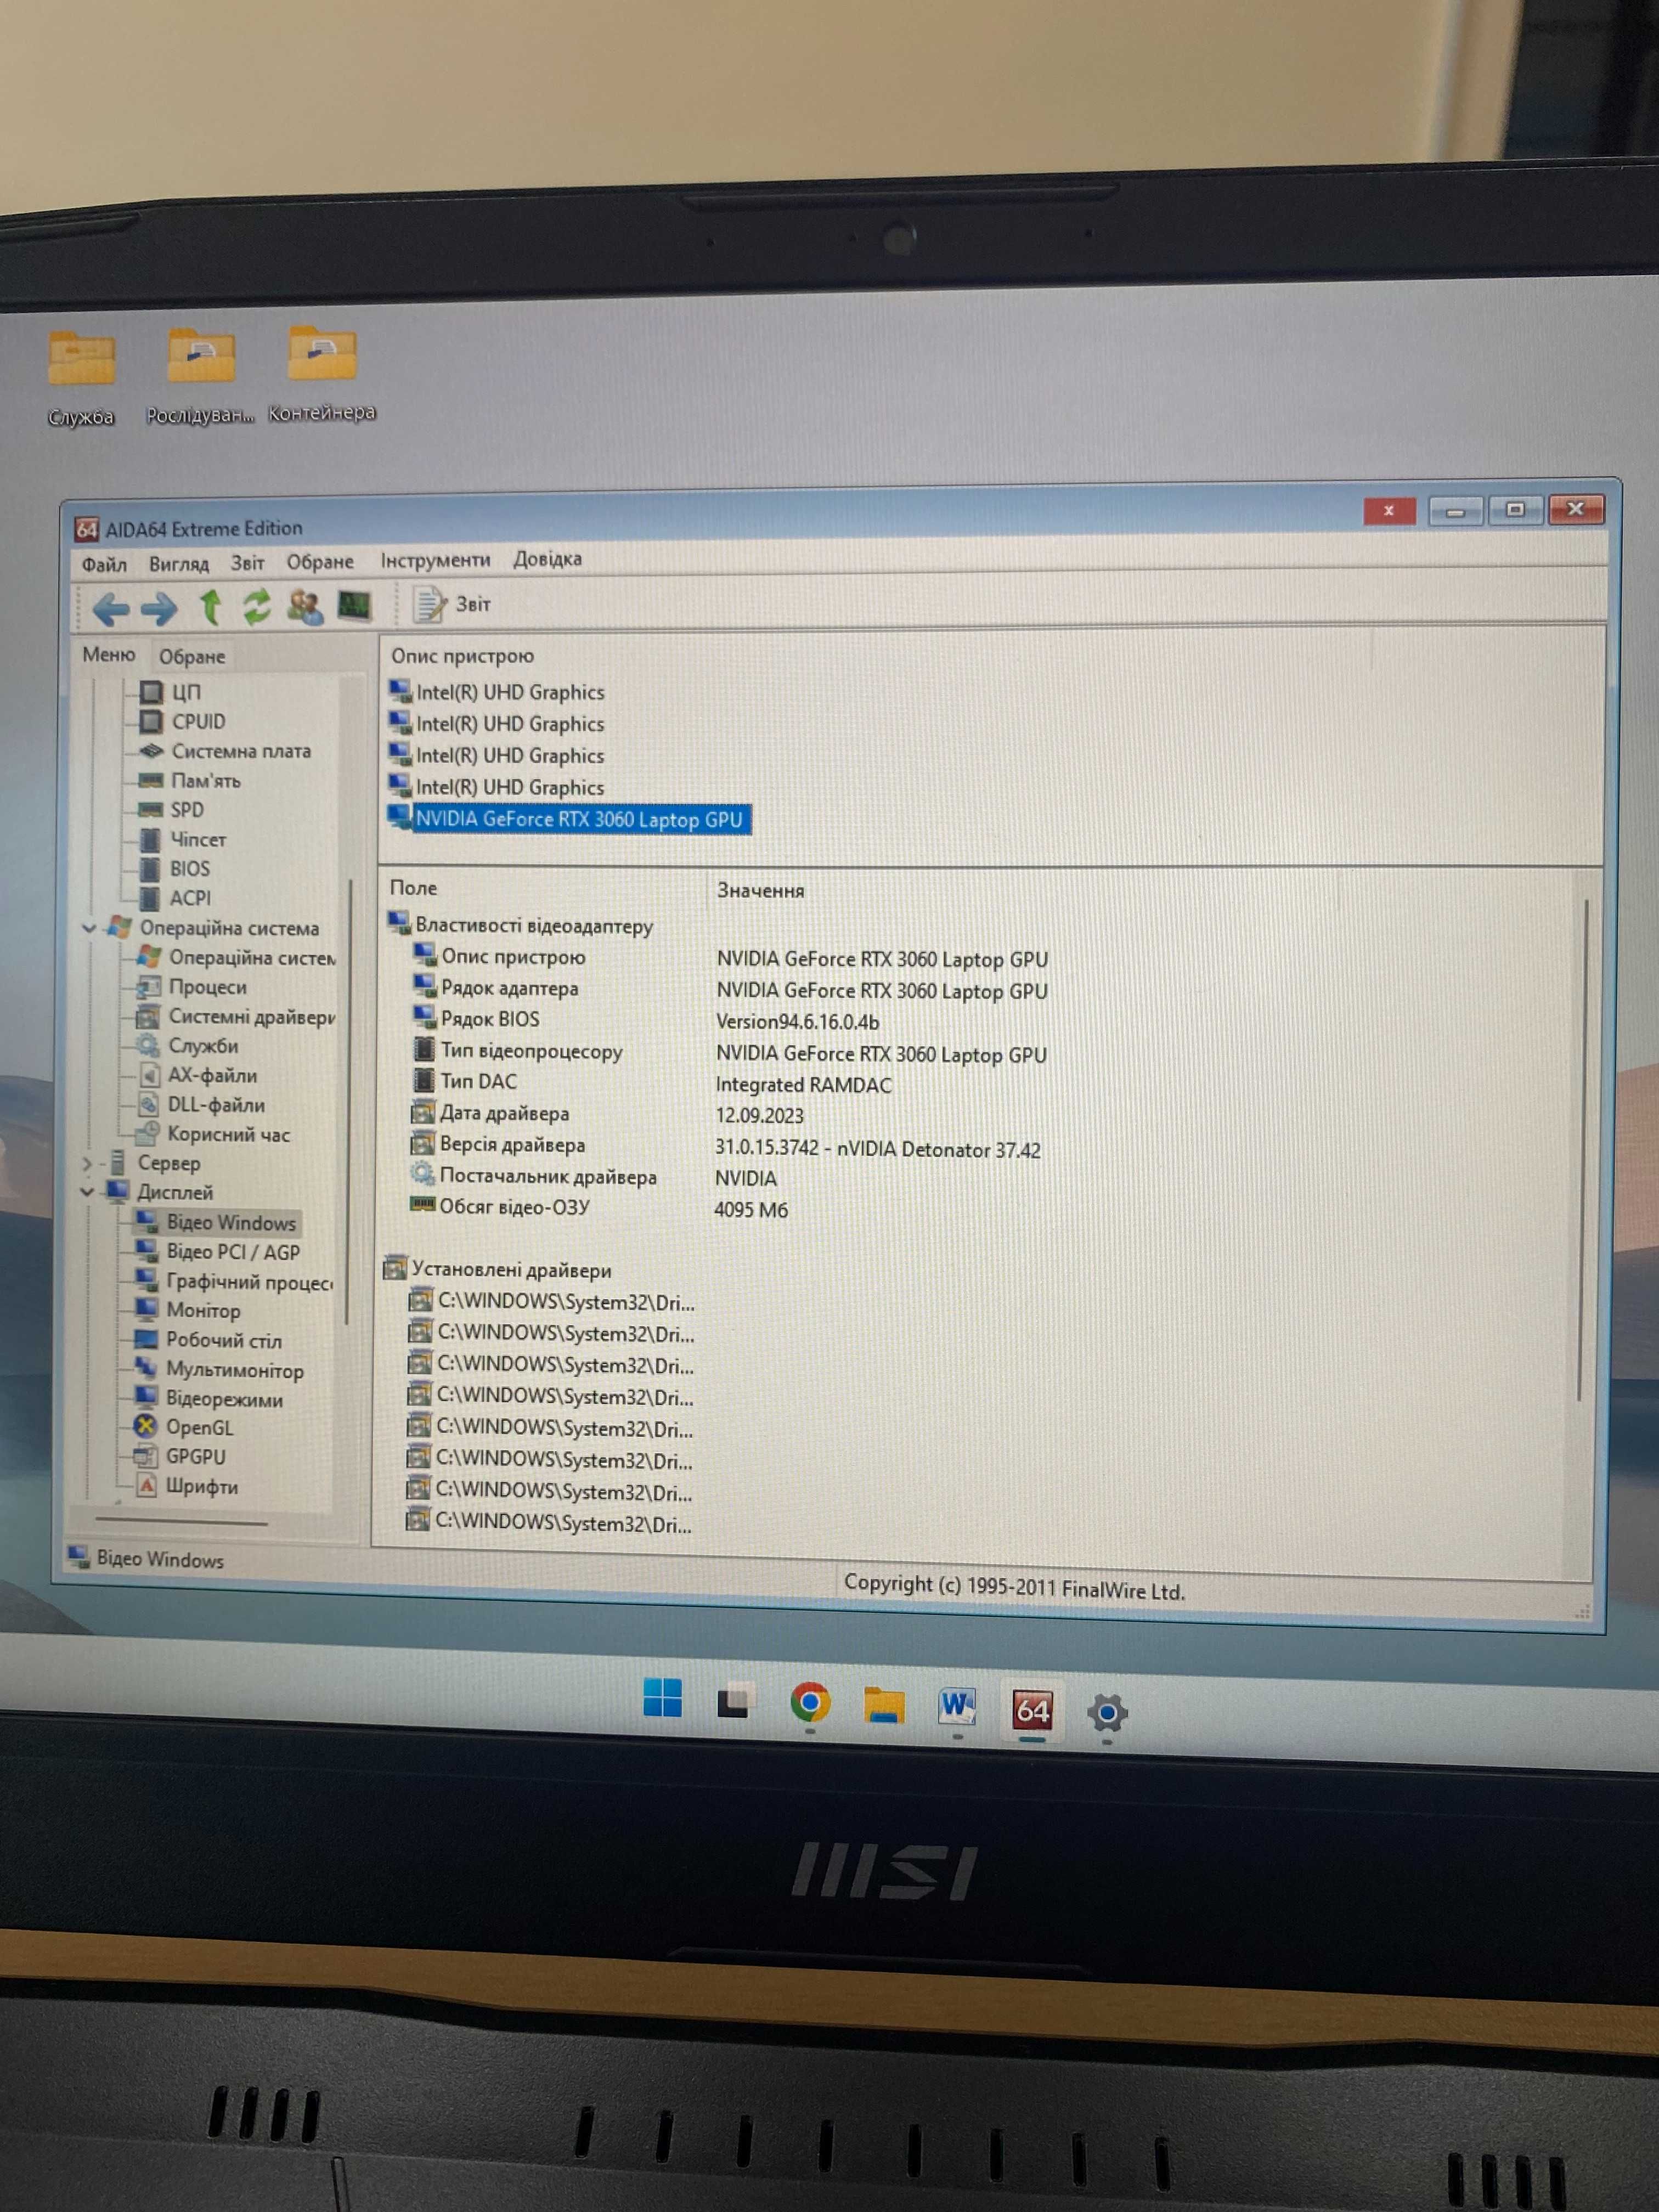Open the Інструменти menu

click(x=435, y=560)
